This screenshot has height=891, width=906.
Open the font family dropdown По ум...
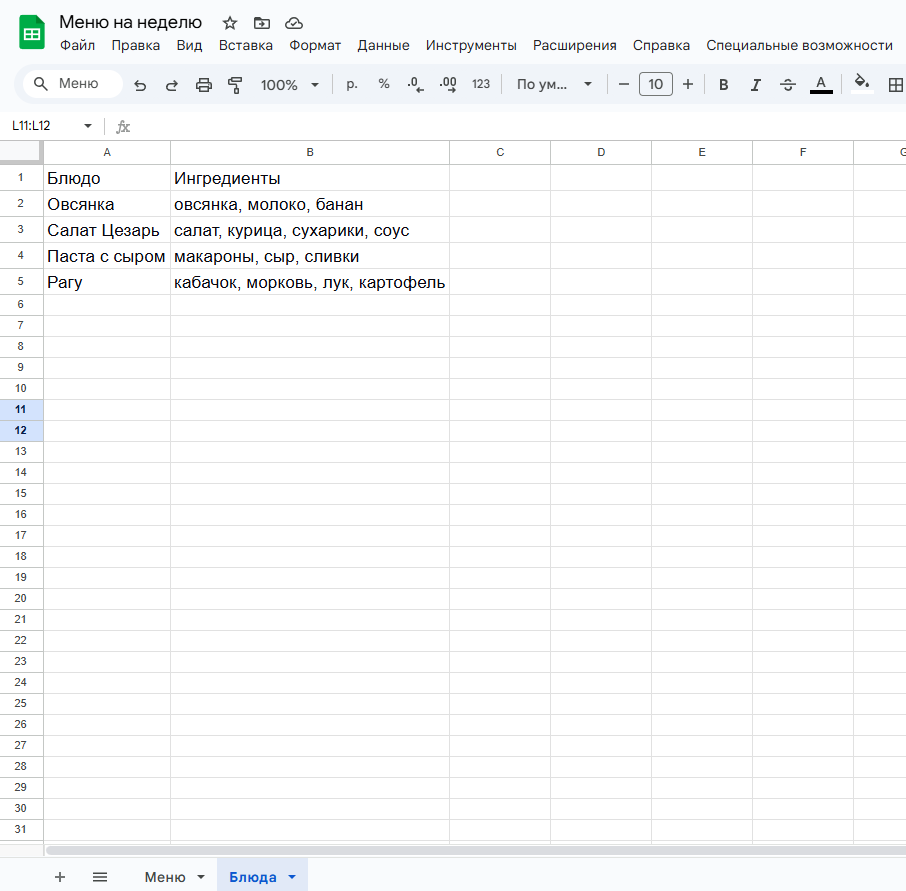554,84
